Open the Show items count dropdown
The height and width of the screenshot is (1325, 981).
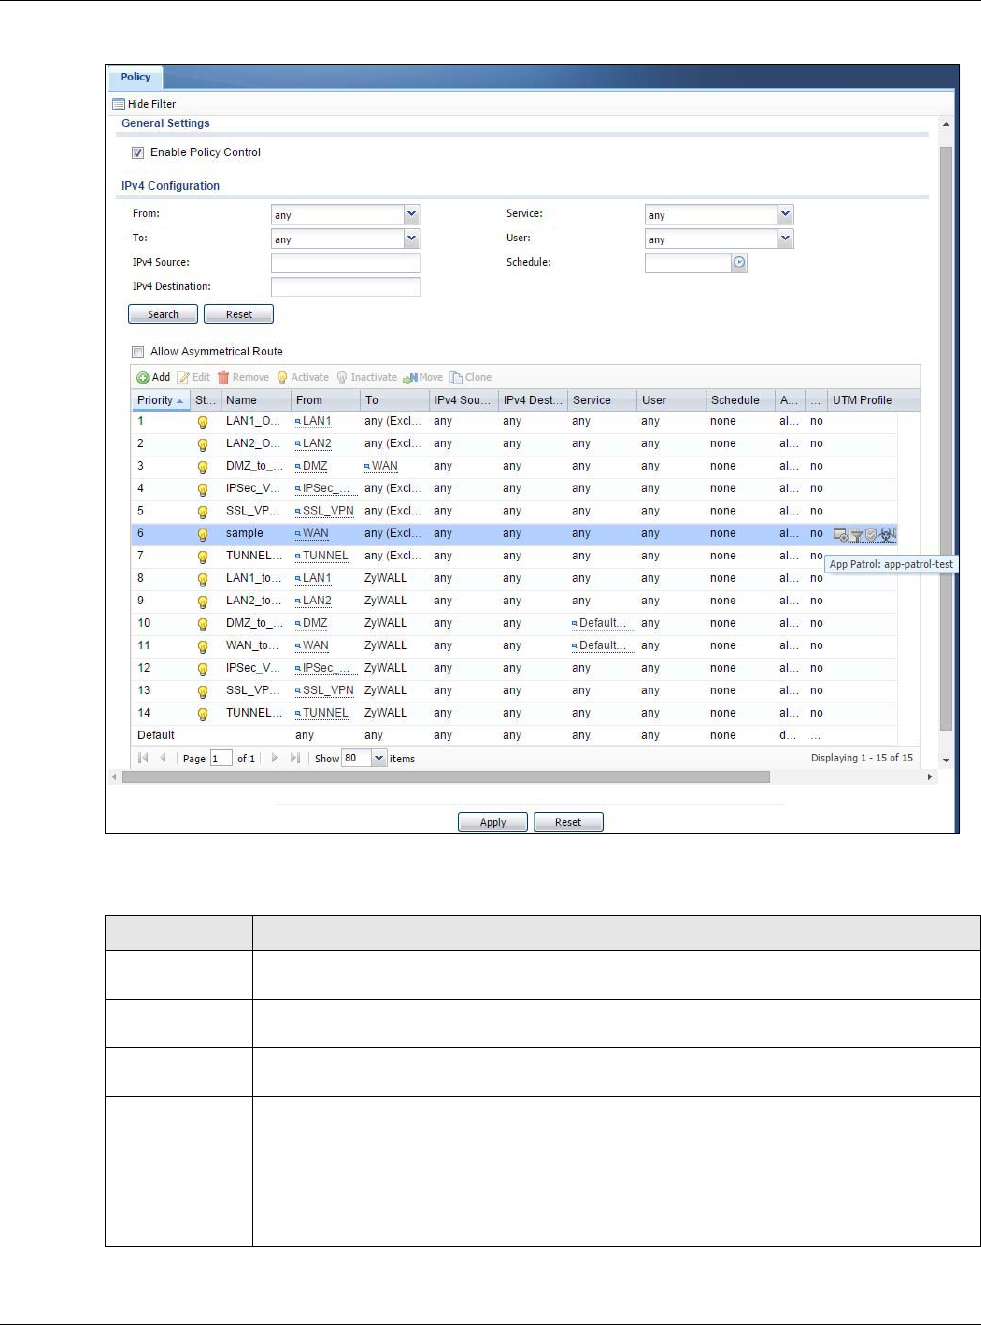[379, 758]
